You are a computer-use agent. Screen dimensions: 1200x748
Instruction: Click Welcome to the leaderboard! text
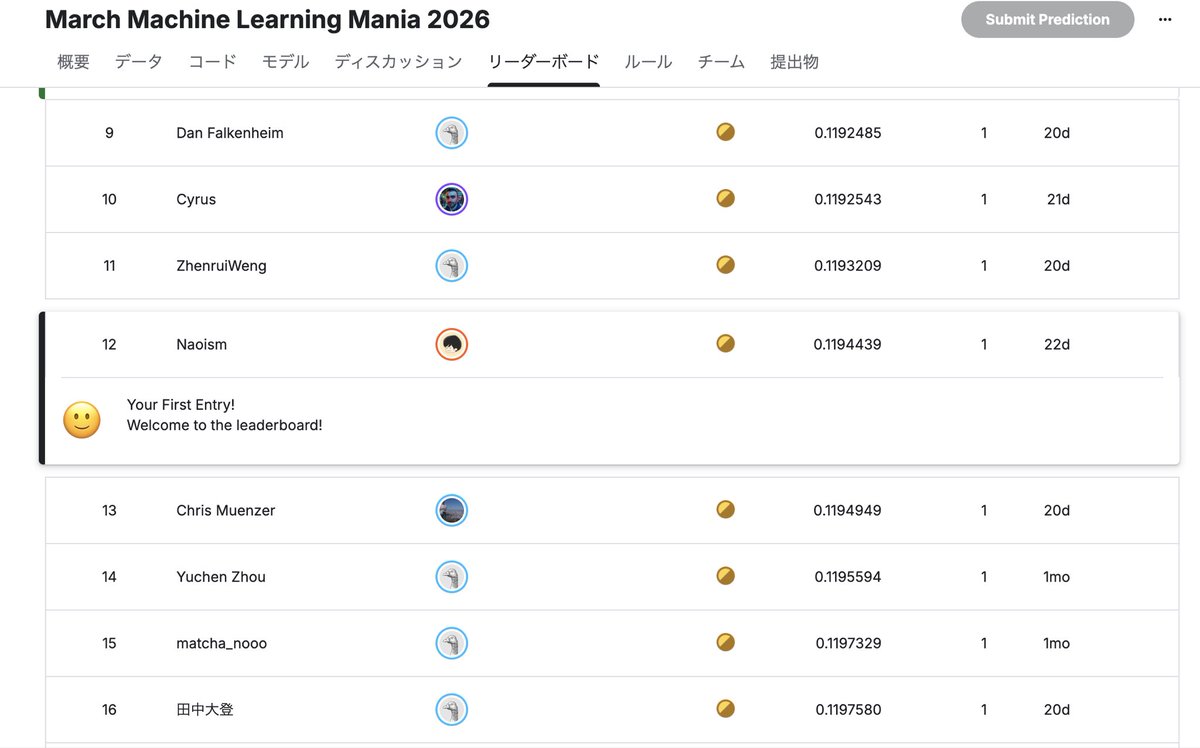tap(225, 425)
